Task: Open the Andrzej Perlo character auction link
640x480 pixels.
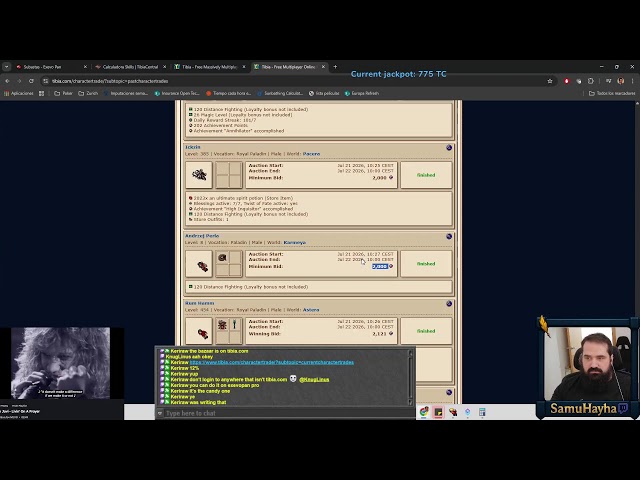Action: (x=202, y=236)
